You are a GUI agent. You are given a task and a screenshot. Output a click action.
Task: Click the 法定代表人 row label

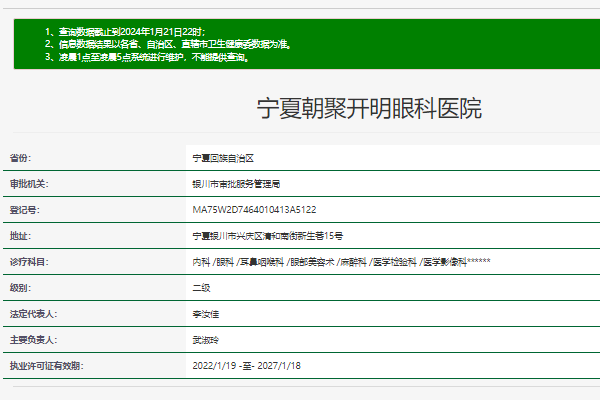pyautogui.click(x=33, y=314)
